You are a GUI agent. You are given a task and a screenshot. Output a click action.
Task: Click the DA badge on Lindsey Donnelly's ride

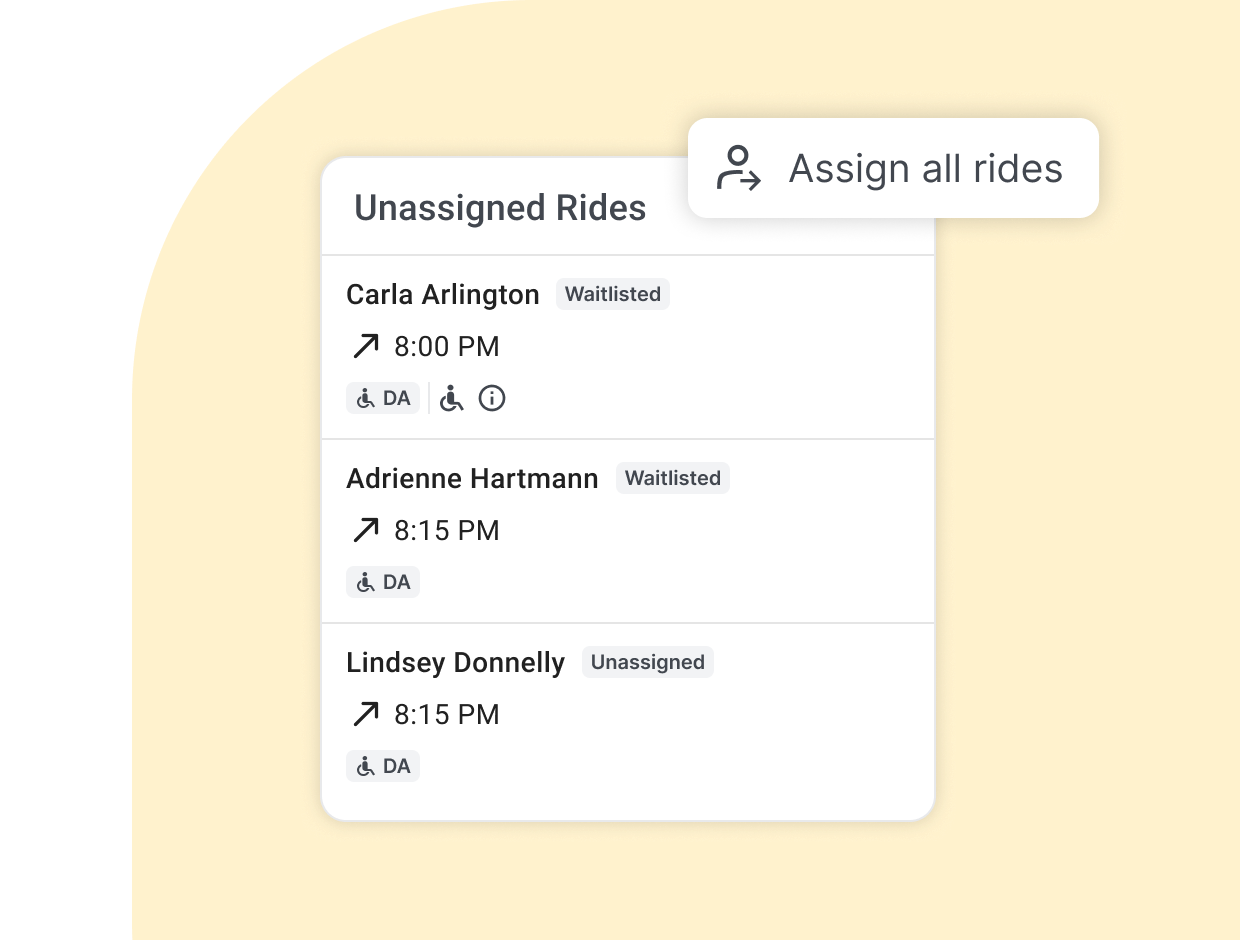tap(383, 766)
